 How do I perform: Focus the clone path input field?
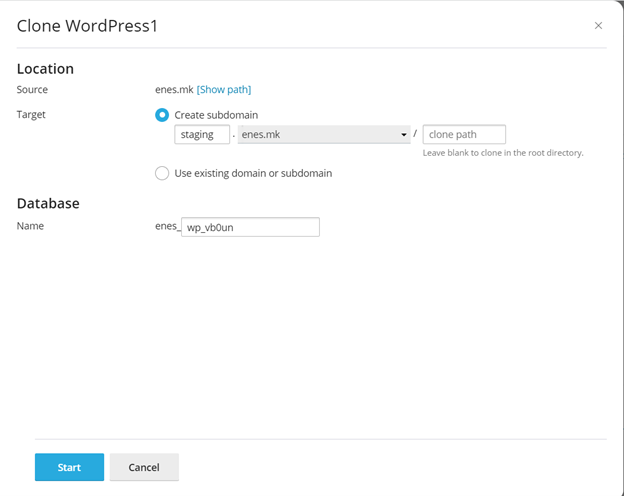464,135
